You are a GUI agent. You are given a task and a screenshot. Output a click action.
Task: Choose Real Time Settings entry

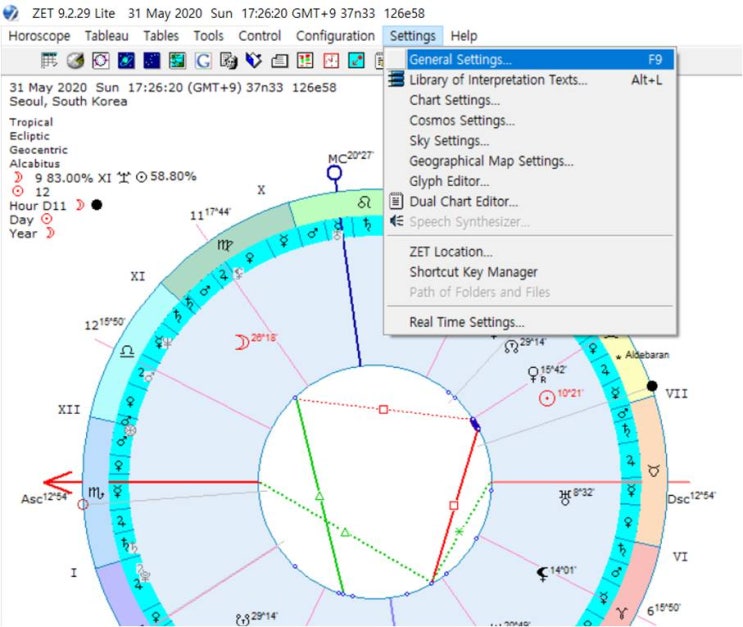(466, 322)
